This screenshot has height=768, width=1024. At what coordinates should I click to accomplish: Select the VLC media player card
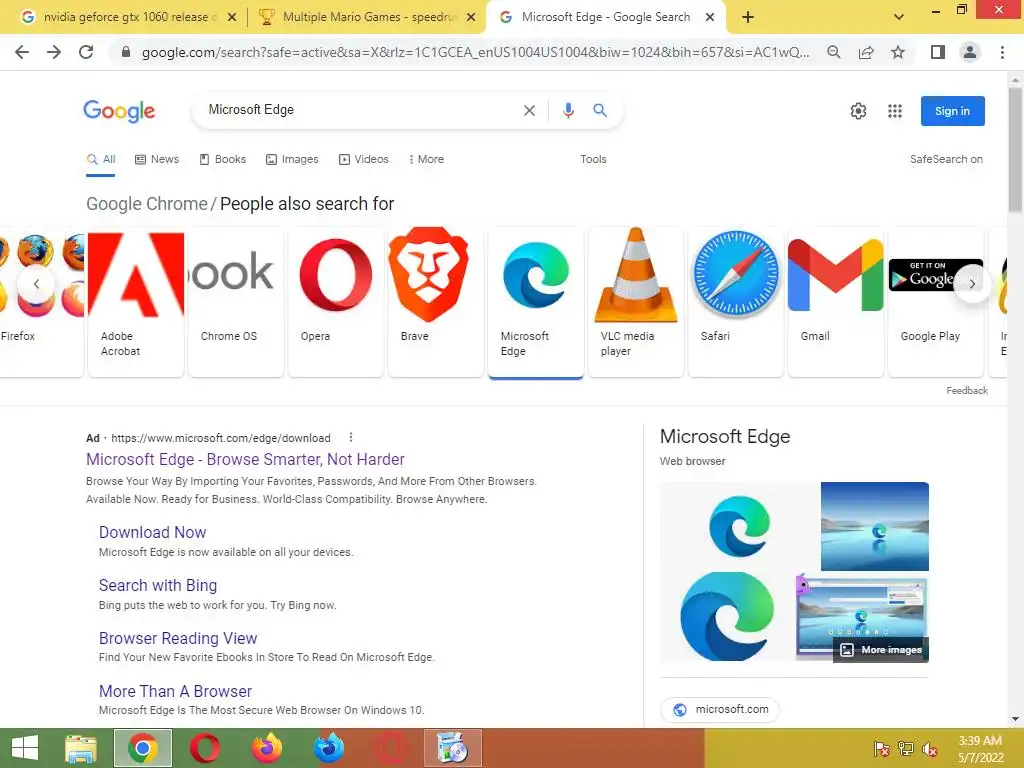coord(635,302)
